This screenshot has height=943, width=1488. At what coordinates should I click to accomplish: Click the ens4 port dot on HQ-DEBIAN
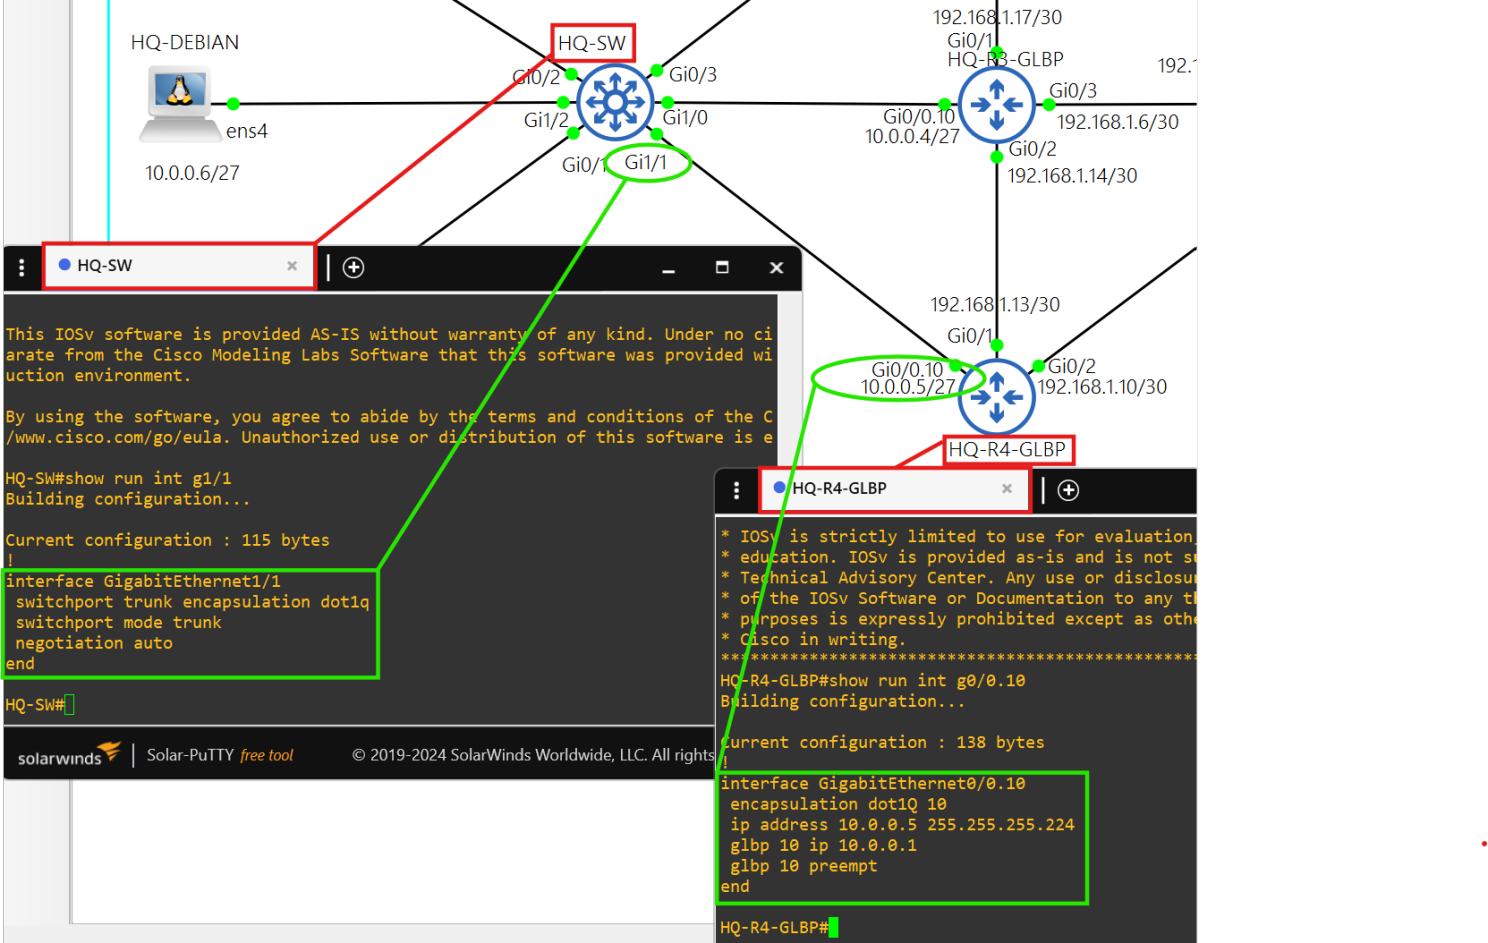pyautogui.click(x=233, y=104)
